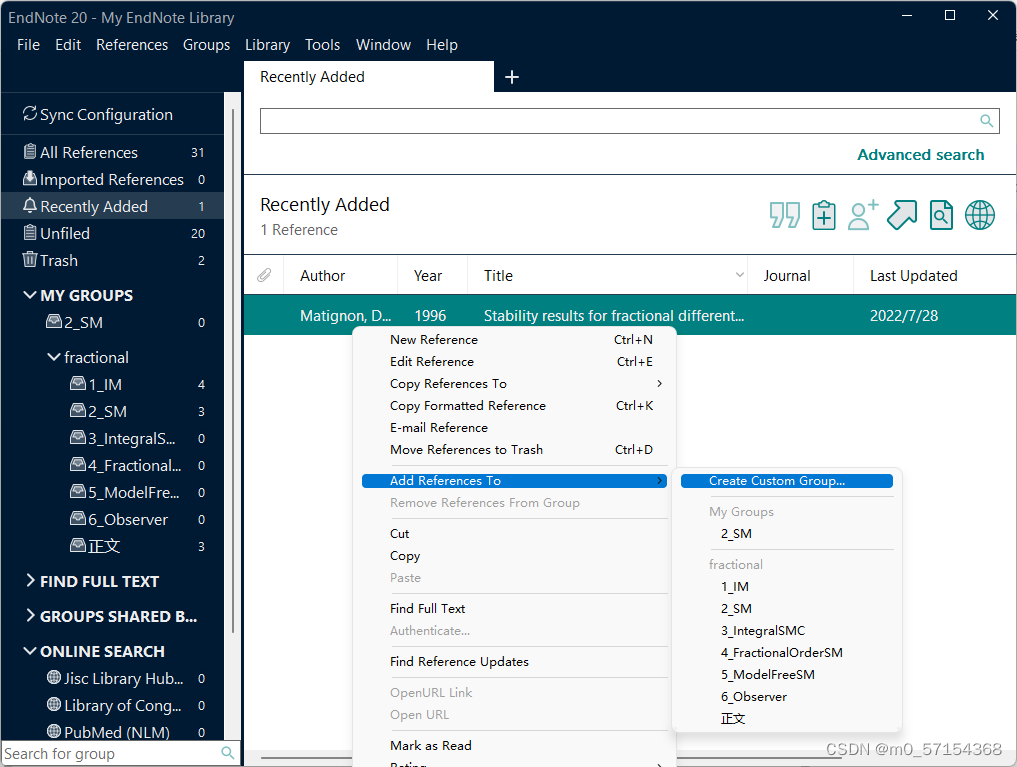Viewport: 1017px width, 767px height.
Task: Click the Imported References icon
Action: coord(30,178)
